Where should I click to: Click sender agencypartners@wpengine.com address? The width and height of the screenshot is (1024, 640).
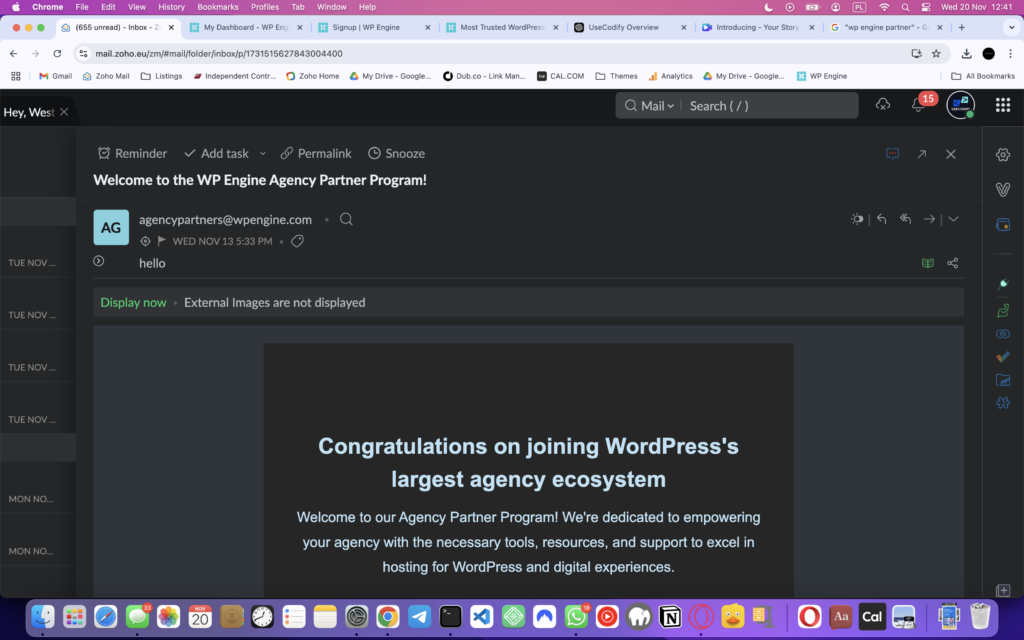[x=225, y=220]
